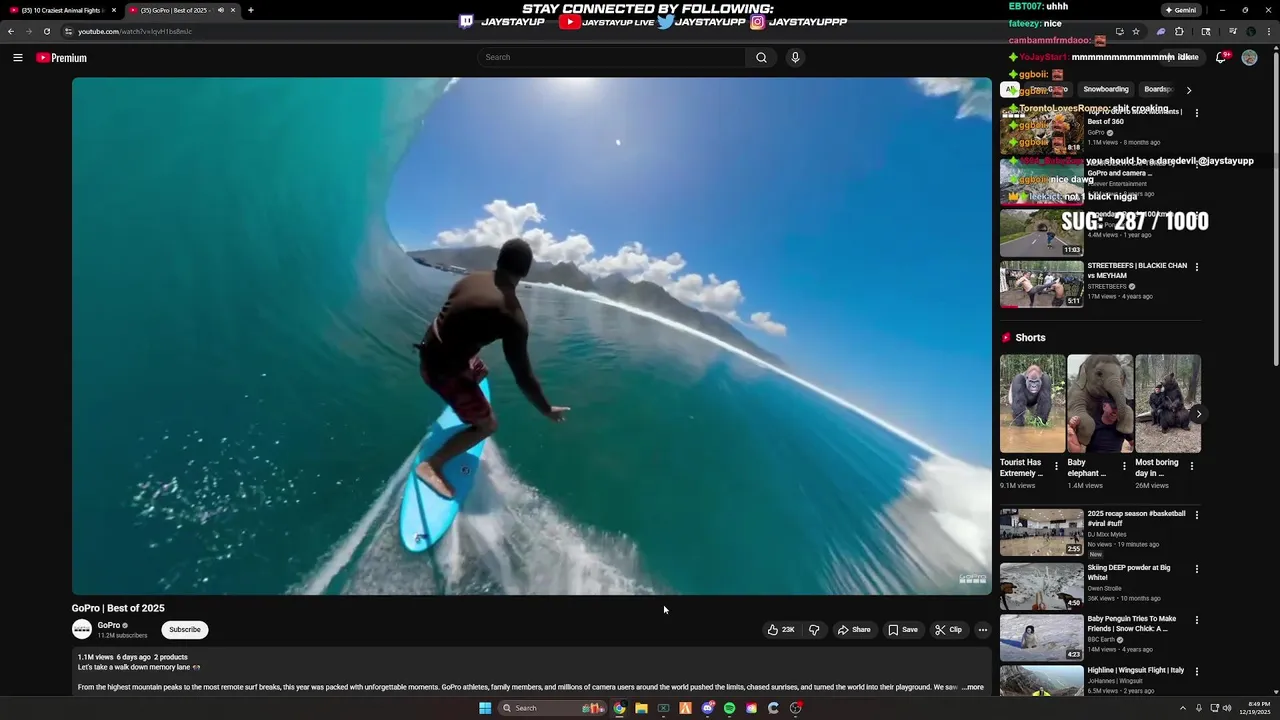Save the video to a playlist
This screenshot has width=1280, height=720.
tap(903, 630)
